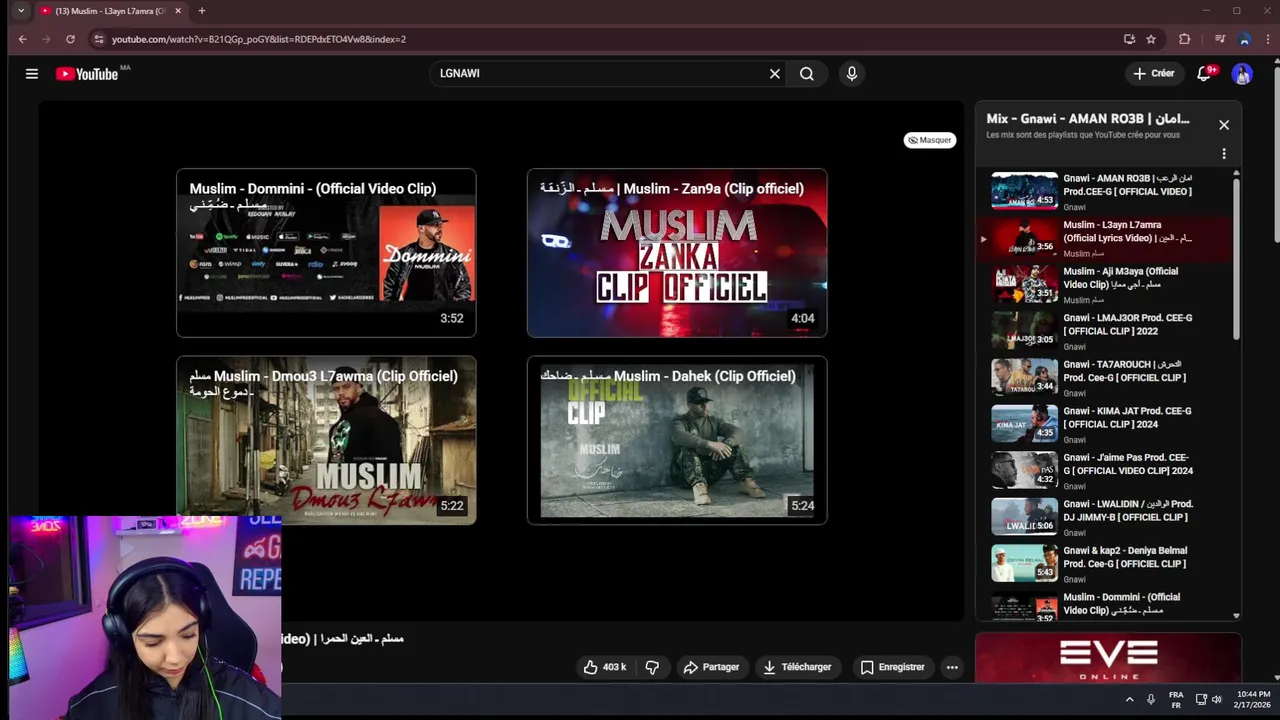
Task: Open browser media controls icon
Action: [1220, 39]
